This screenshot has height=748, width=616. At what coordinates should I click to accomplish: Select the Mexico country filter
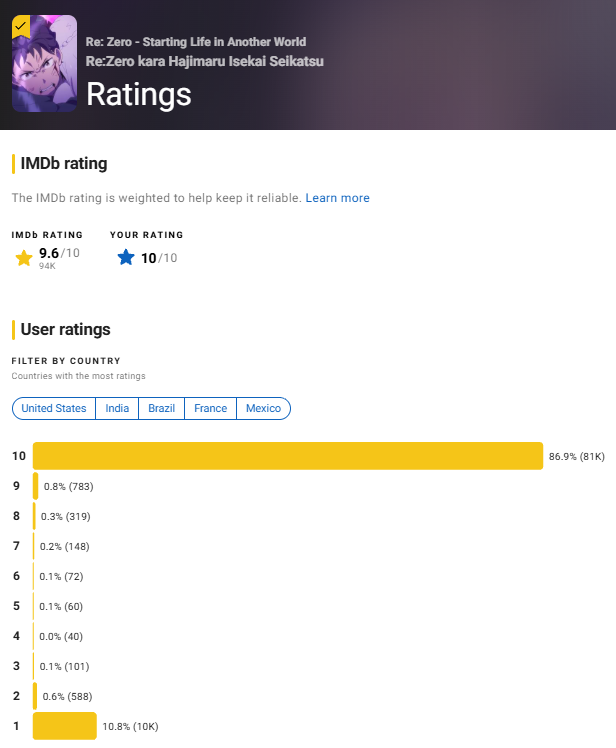click(263, 408)
